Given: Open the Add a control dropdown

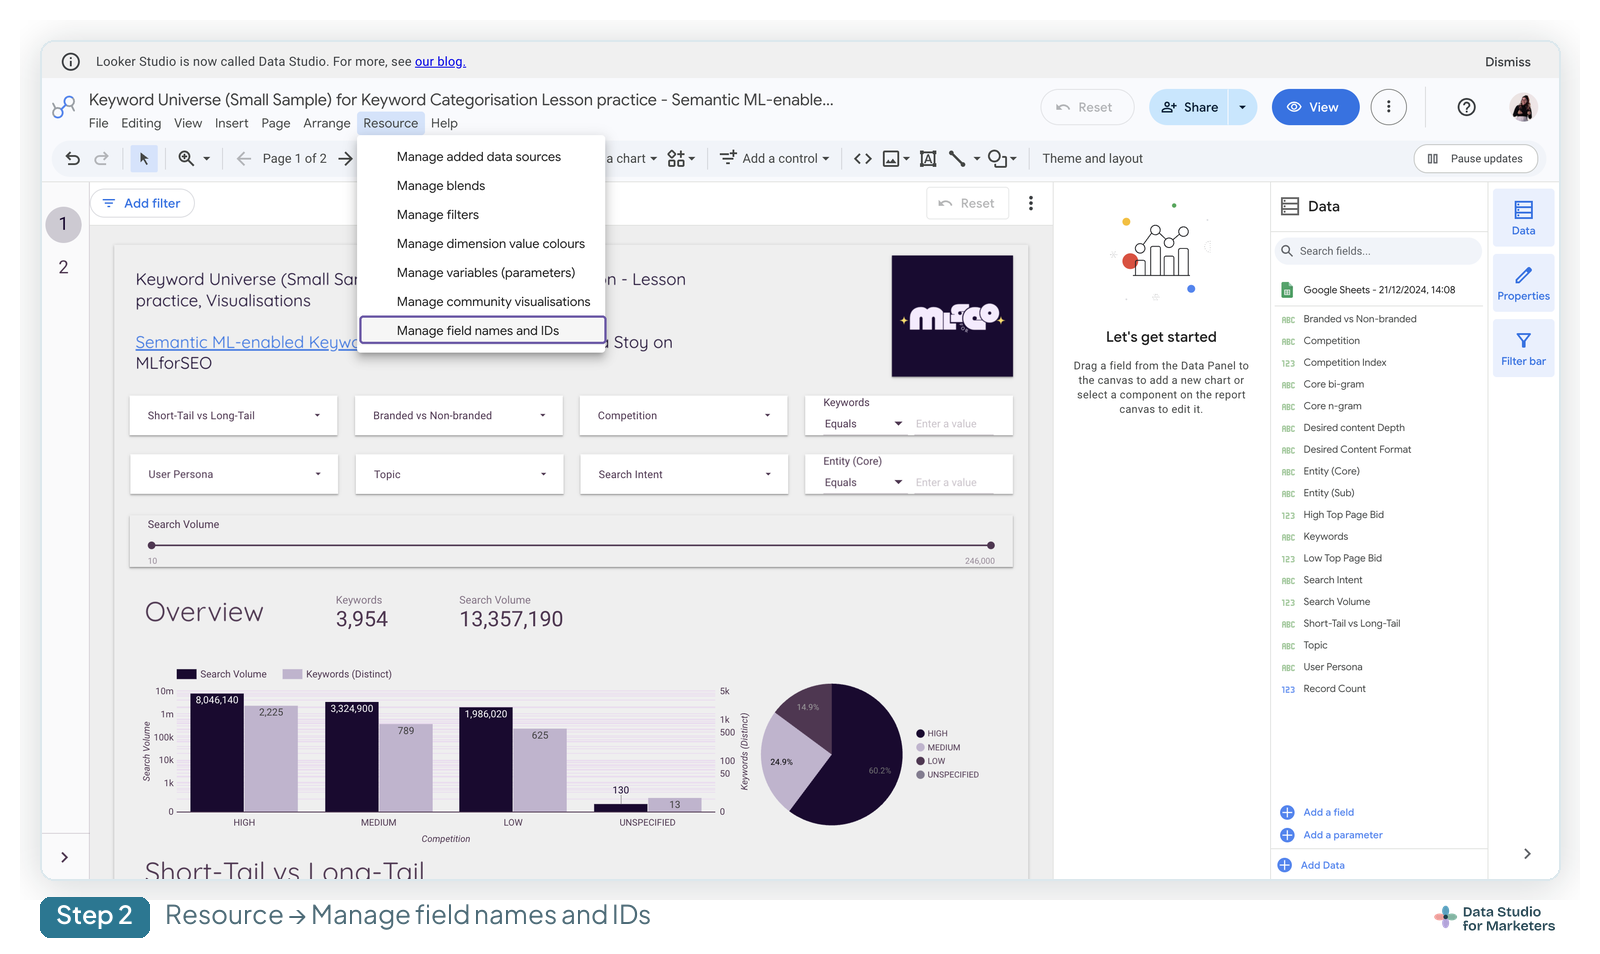Looking at the screenshot, I should point(775,158).
